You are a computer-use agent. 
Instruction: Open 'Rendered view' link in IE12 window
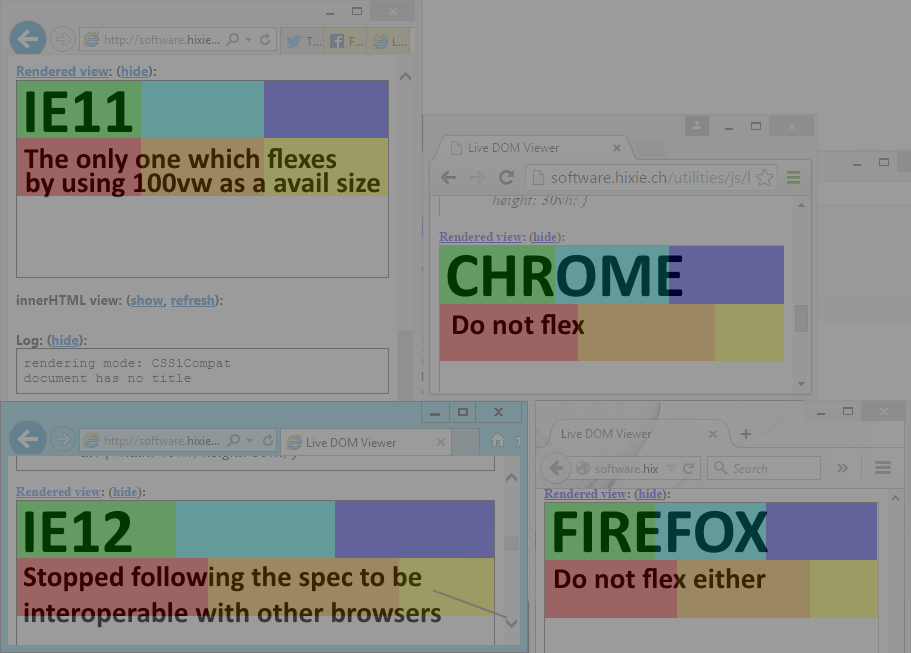(58, 491)
